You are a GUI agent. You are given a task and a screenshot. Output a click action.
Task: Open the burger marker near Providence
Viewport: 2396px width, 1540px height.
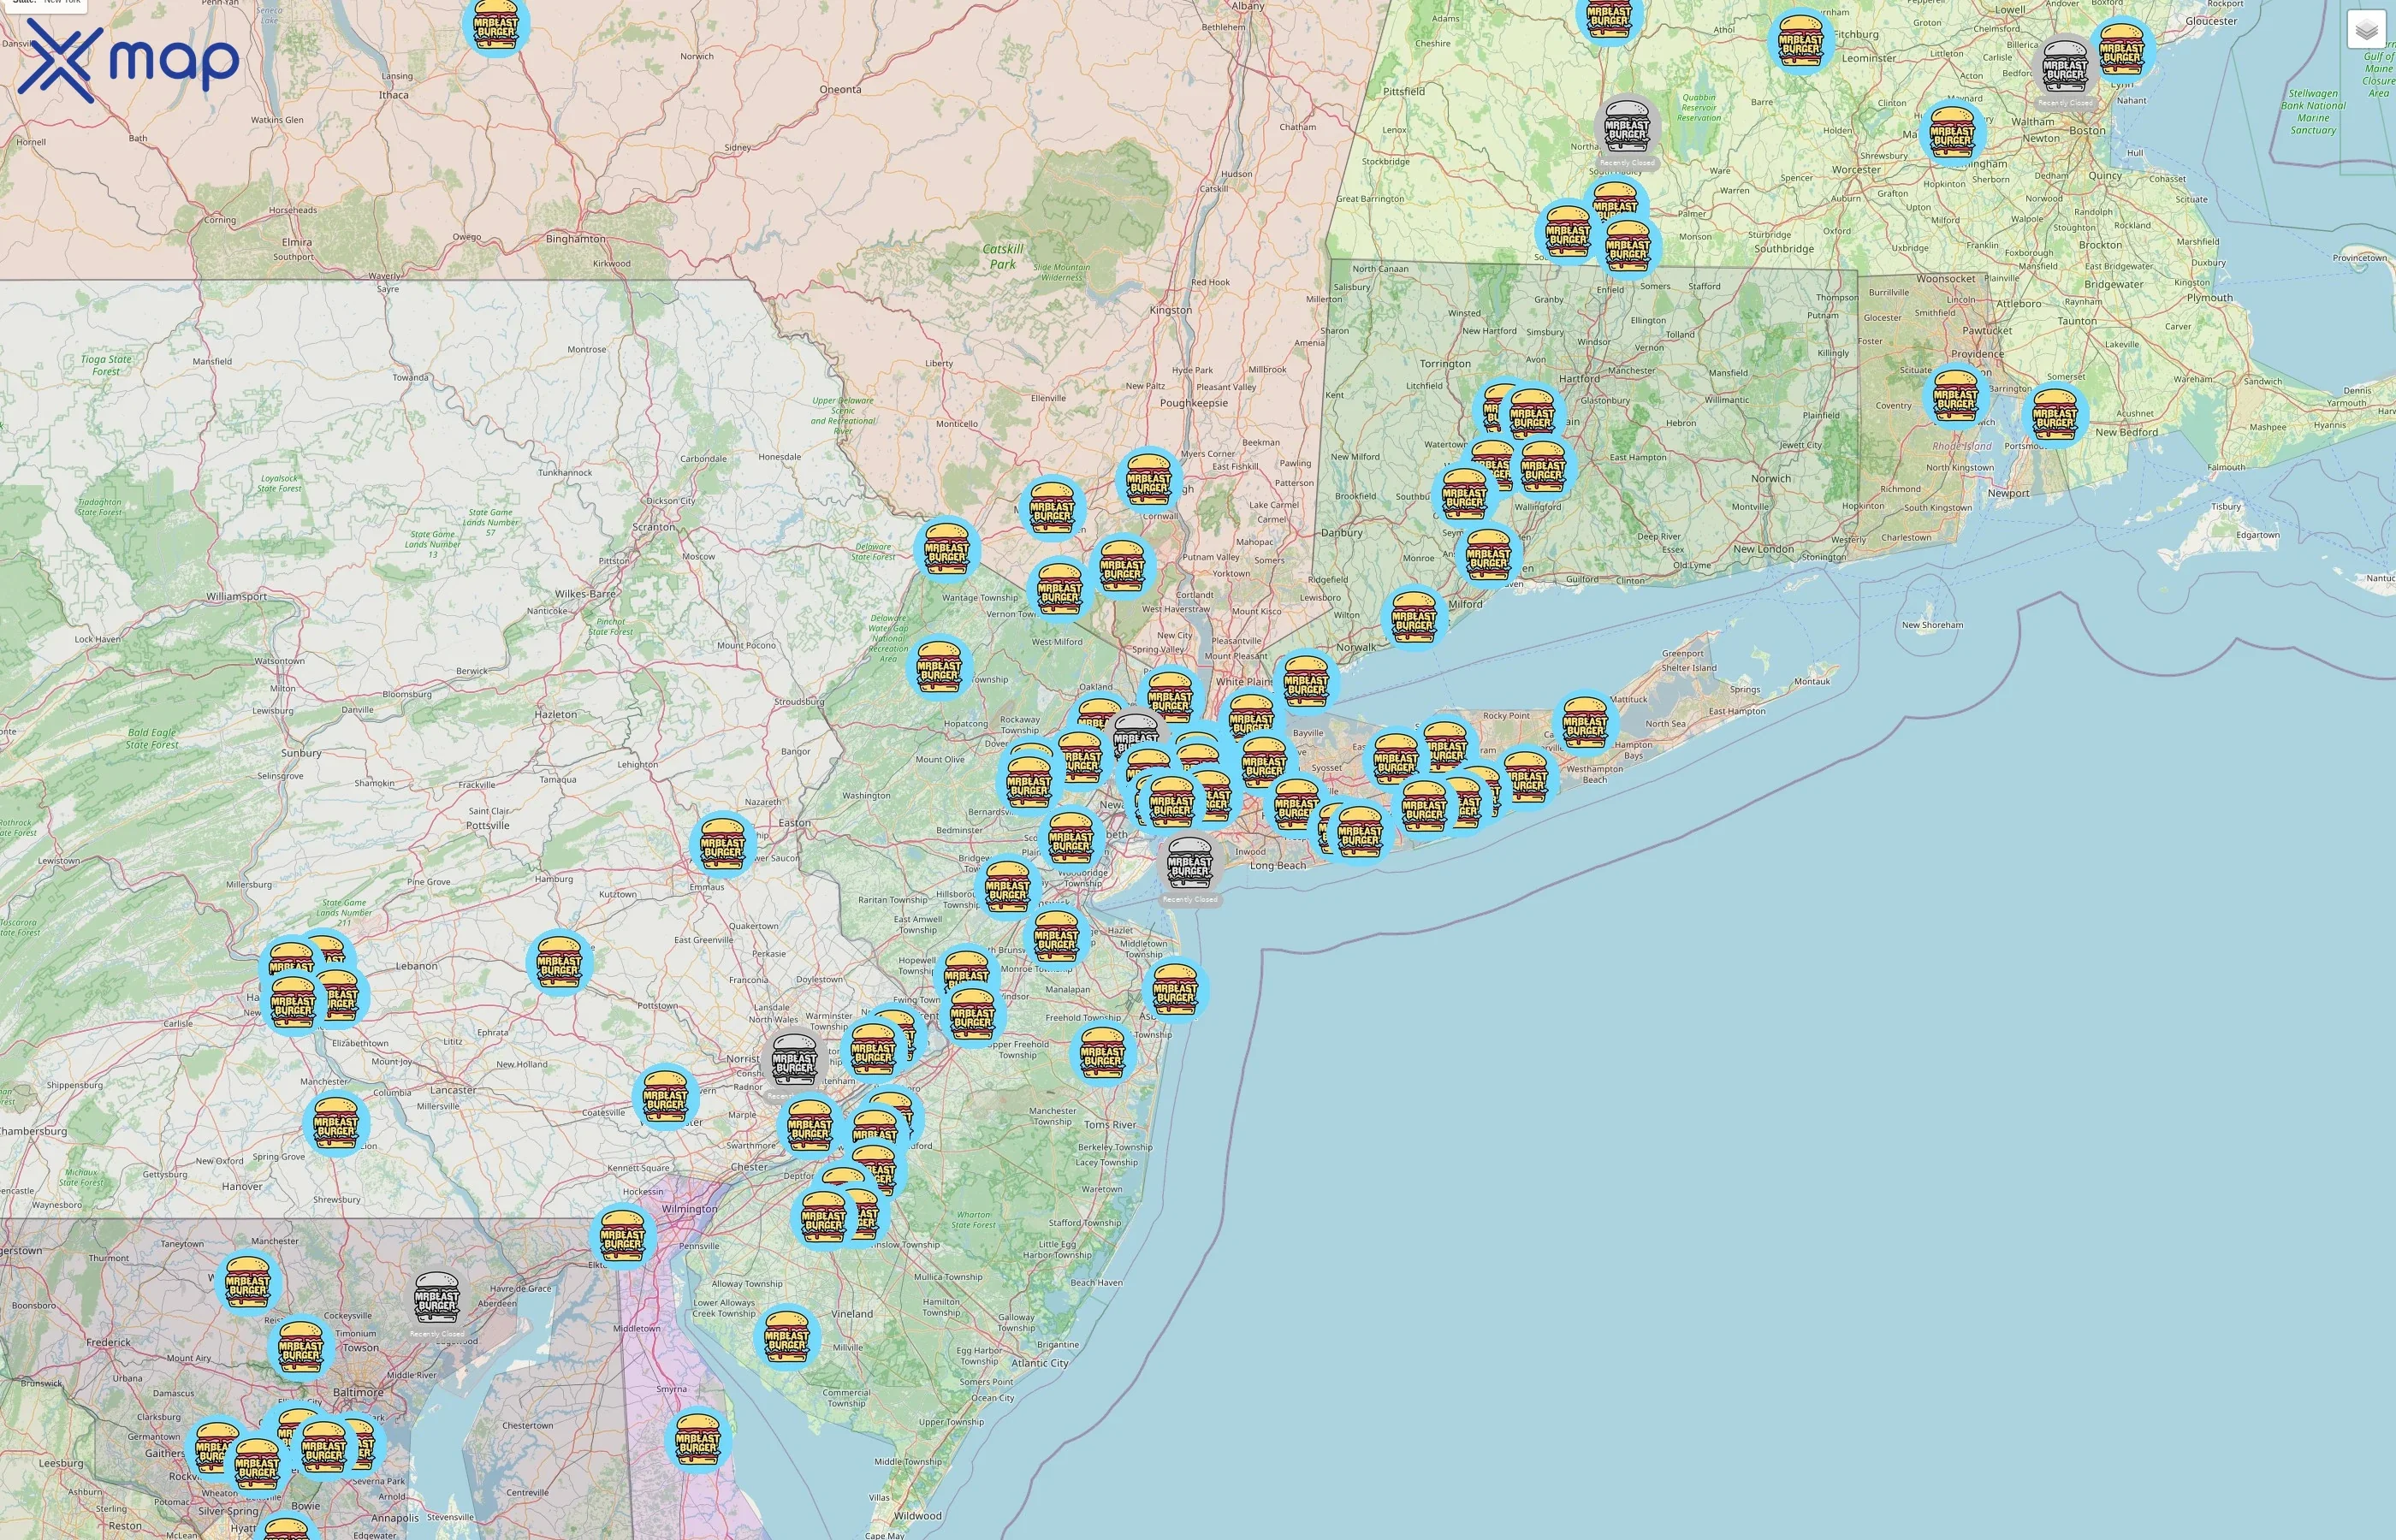click(1955, 396)
